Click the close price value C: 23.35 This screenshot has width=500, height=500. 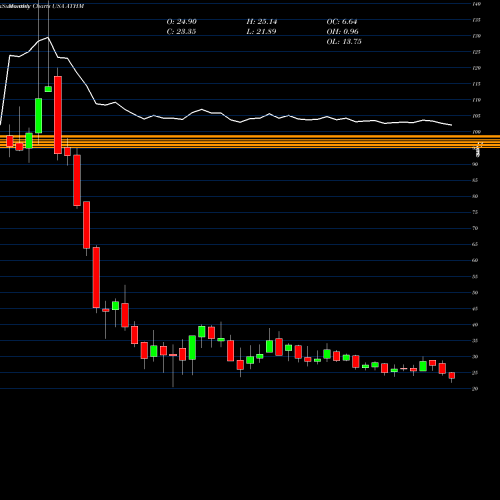pos(181,32)
